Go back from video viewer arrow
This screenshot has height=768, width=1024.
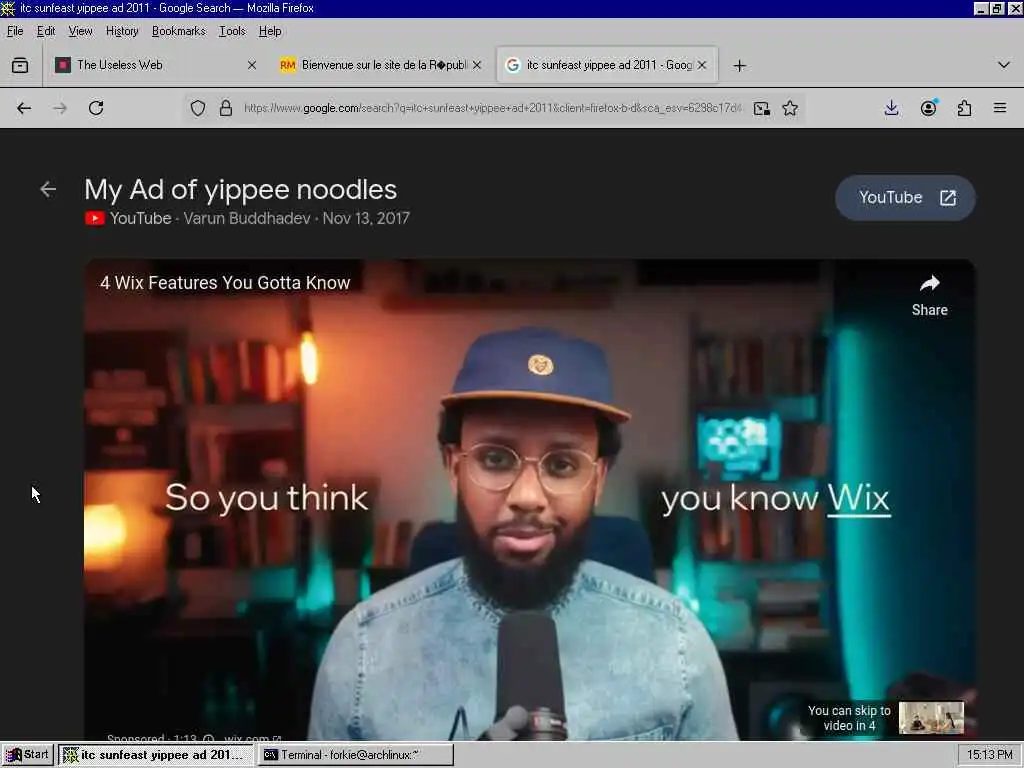point(48,189)
